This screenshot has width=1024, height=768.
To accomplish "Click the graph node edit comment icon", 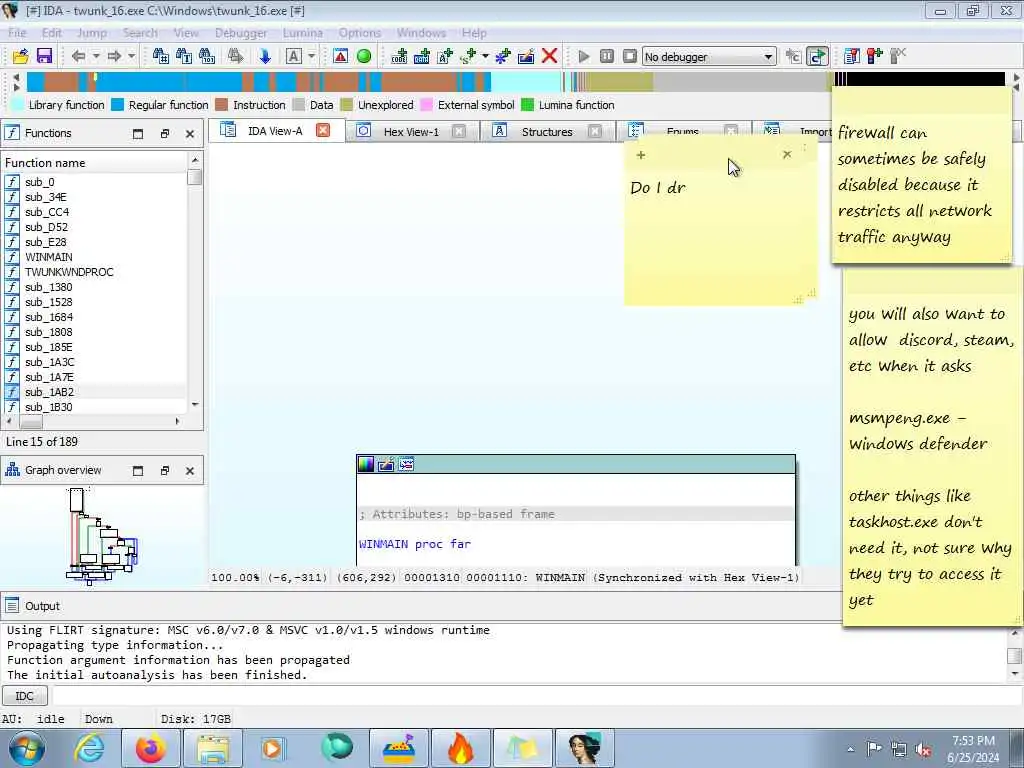I will [x=386, y=464].
